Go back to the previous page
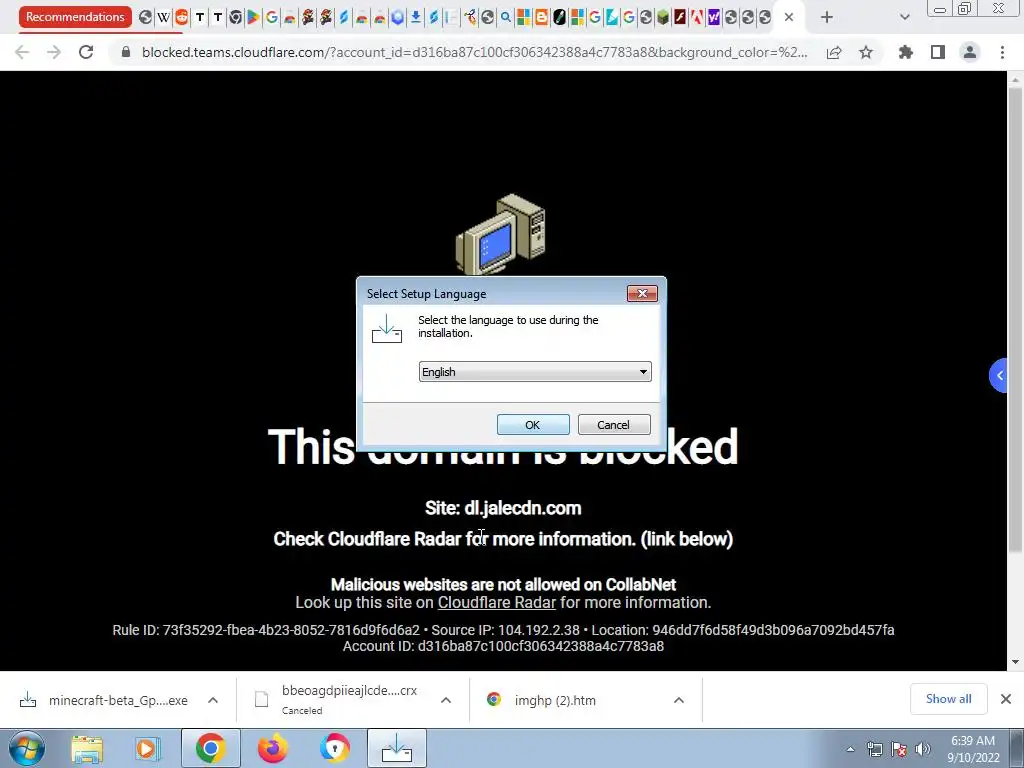 tap(22, 52)
